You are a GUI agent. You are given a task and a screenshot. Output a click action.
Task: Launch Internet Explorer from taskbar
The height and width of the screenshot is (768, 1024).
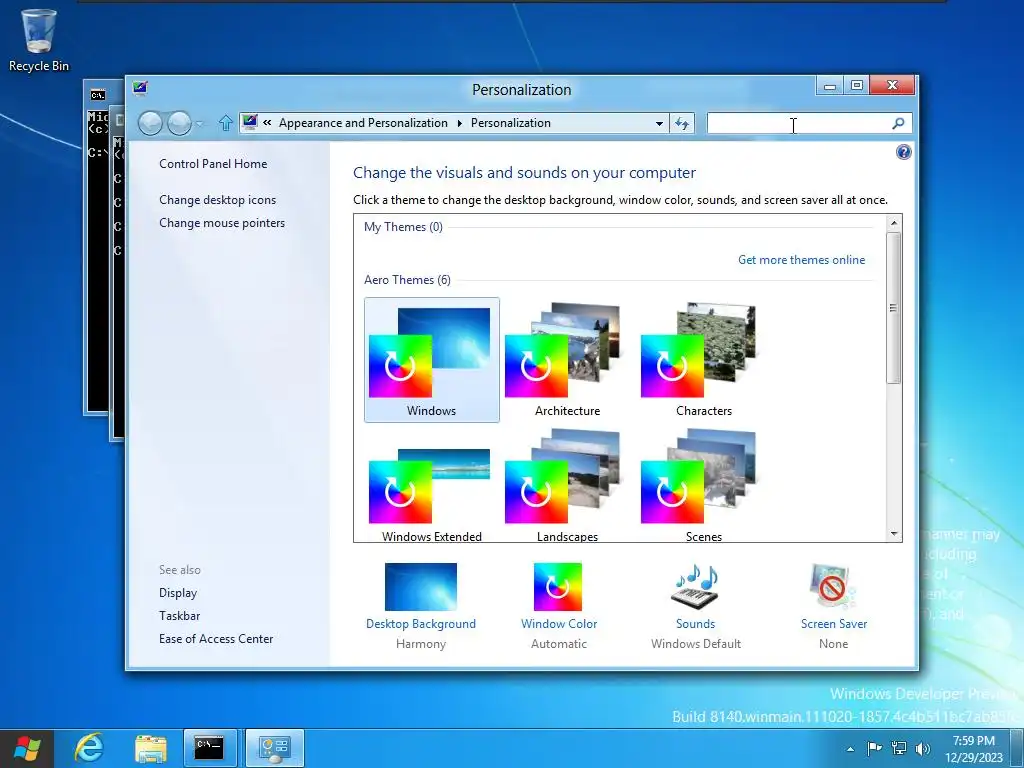[88, 748]
